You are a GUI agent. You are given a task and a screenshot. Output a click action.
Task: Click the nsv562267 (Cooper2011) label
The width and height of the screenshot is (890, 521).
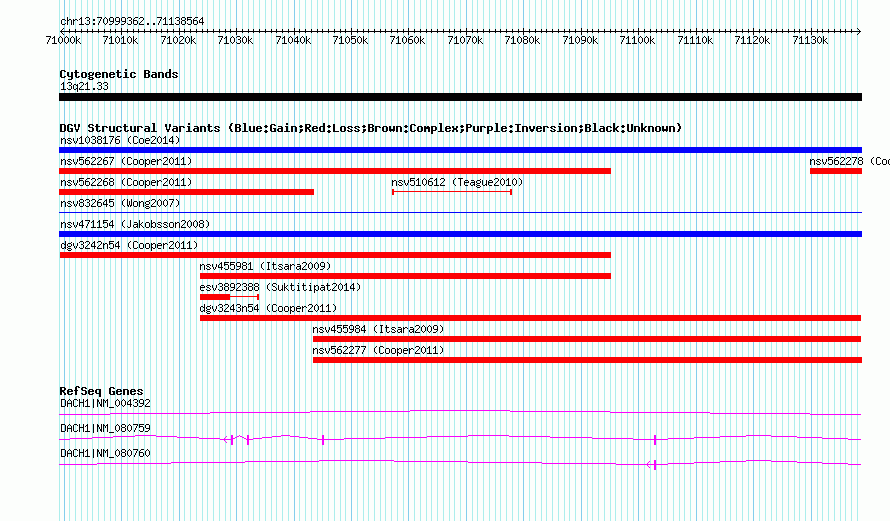(126, 161)
